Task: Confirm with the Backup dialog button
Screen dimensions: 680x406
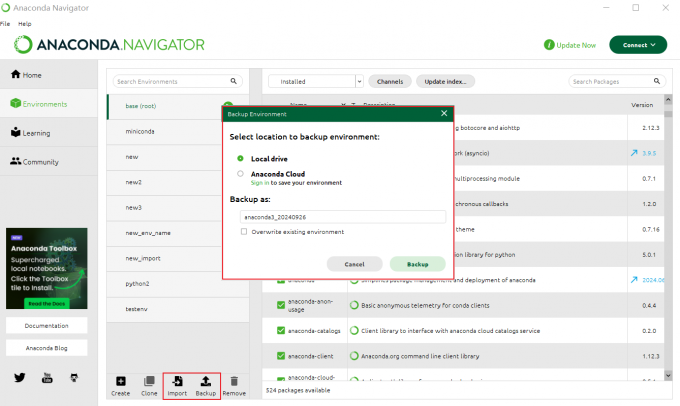Action: point(418,264)
